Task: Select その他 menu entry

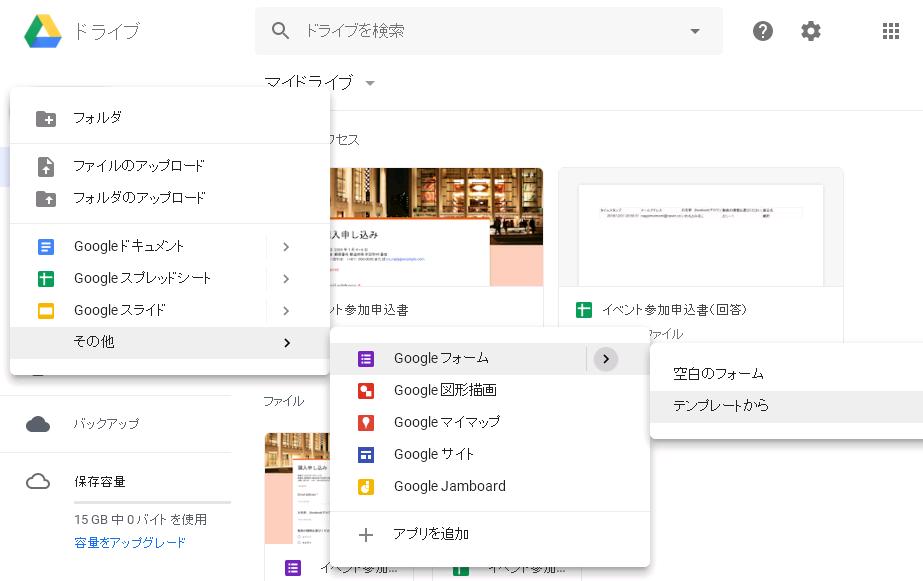Action: [x=170, y=342]
